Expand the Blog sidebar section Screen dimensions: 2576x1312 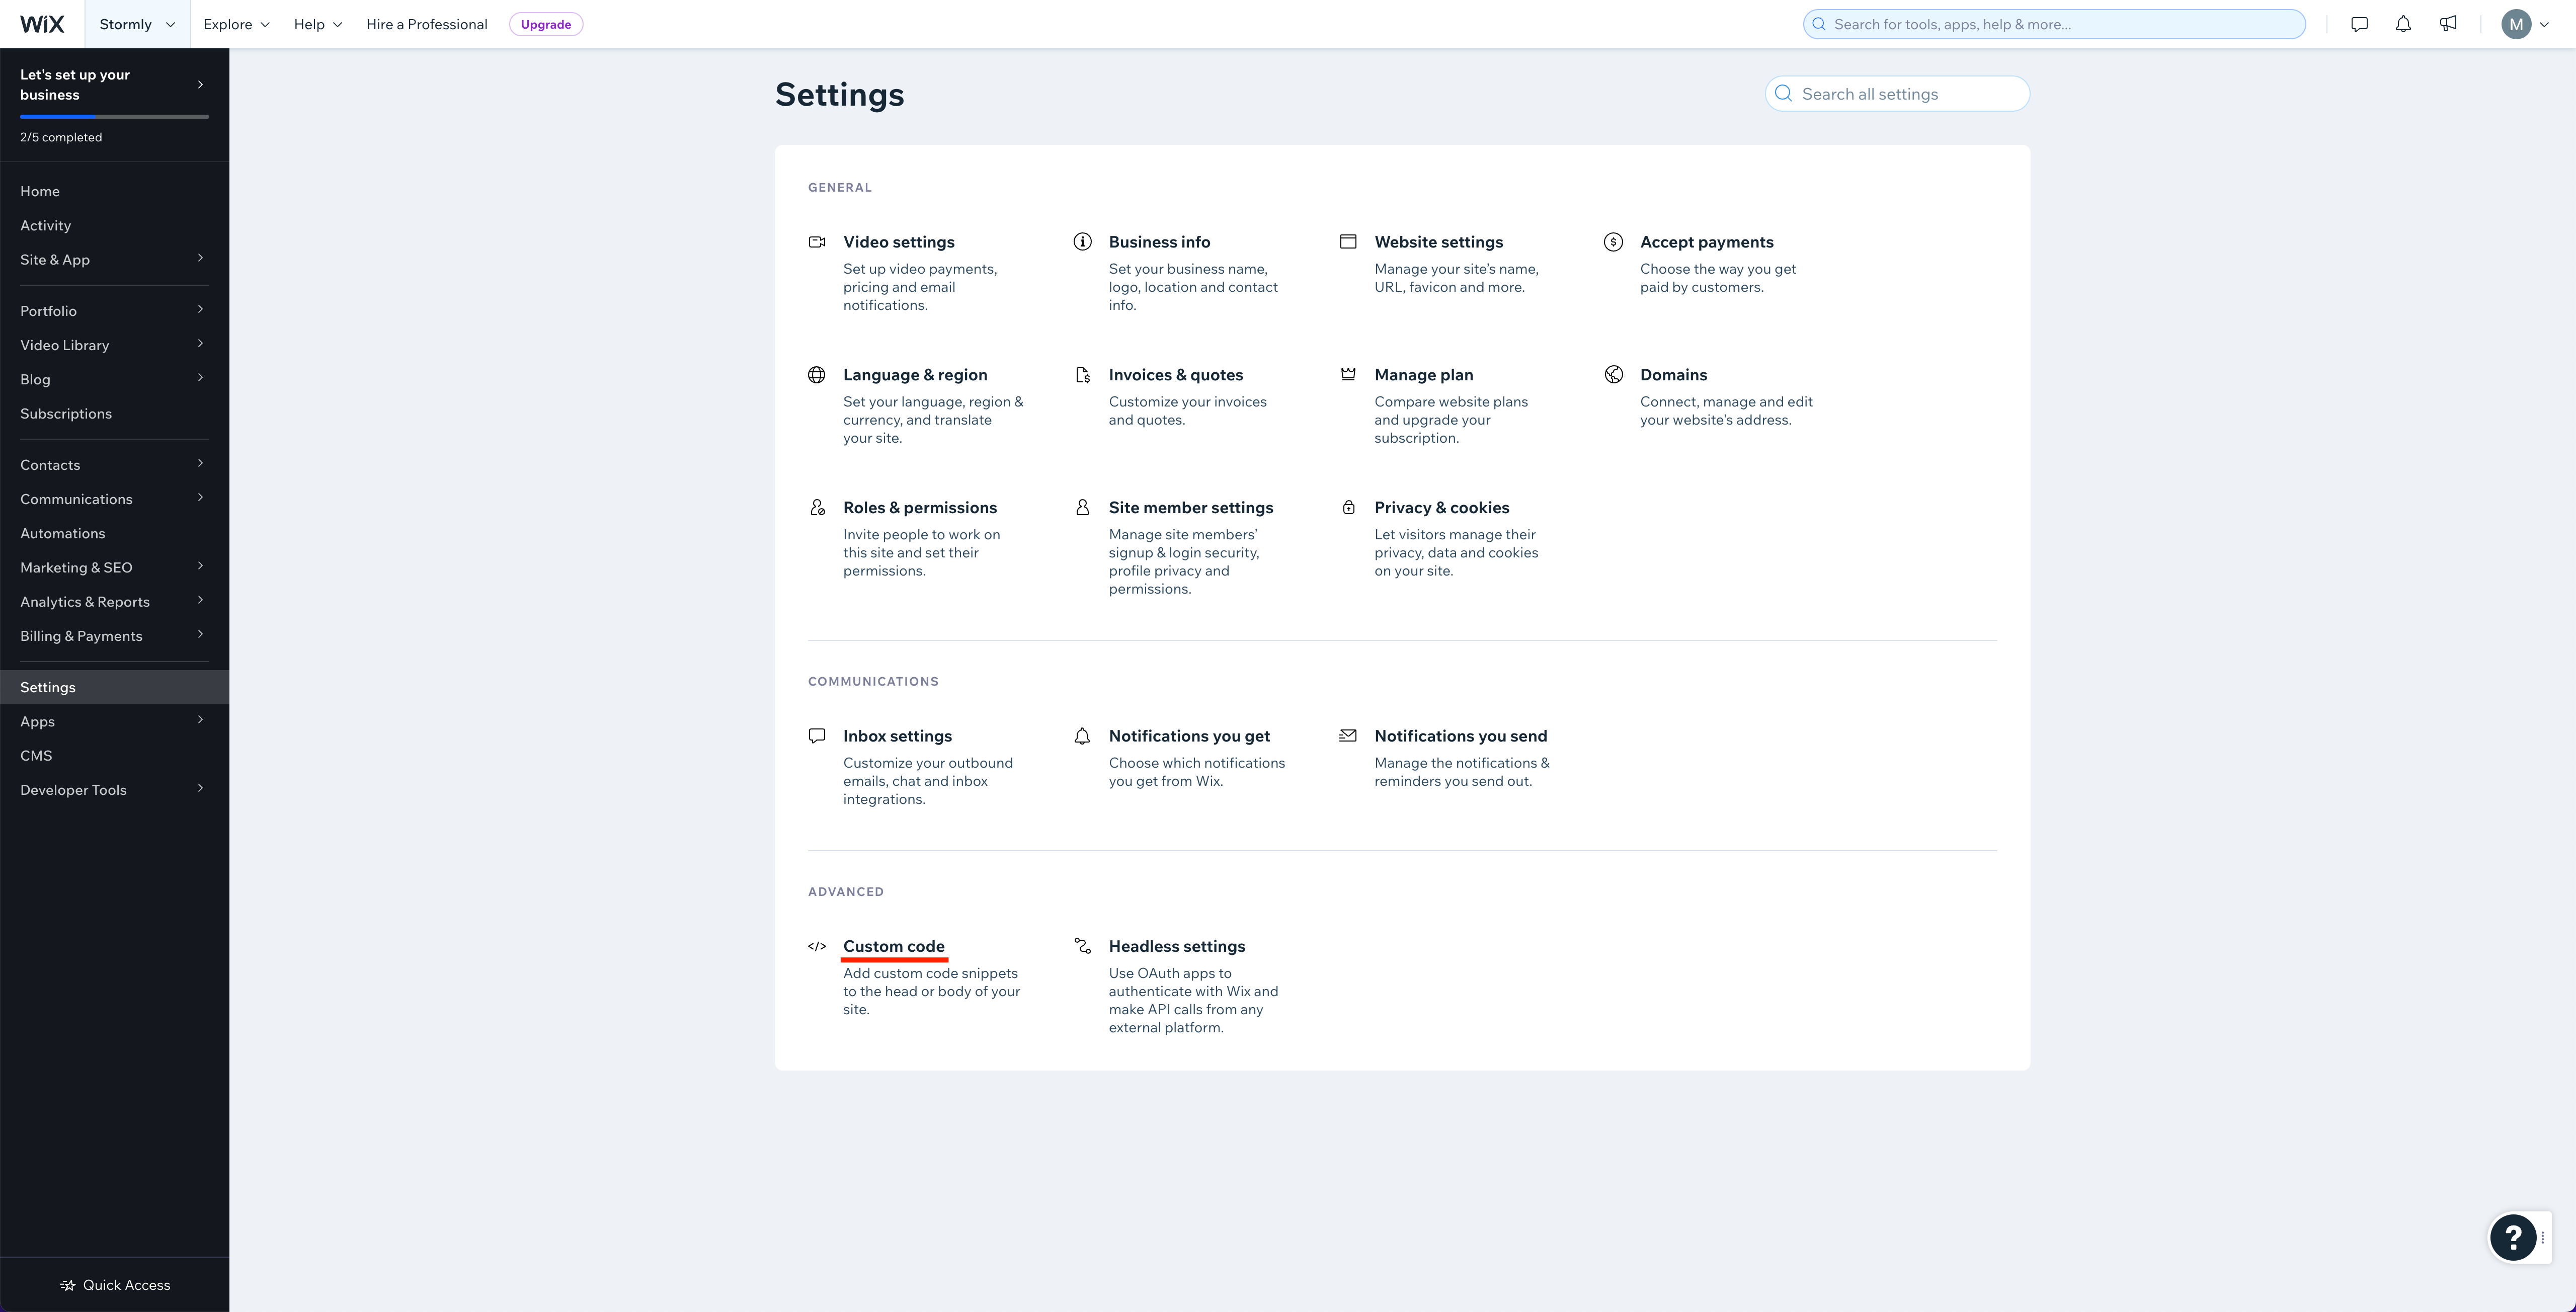click(114, 379)
